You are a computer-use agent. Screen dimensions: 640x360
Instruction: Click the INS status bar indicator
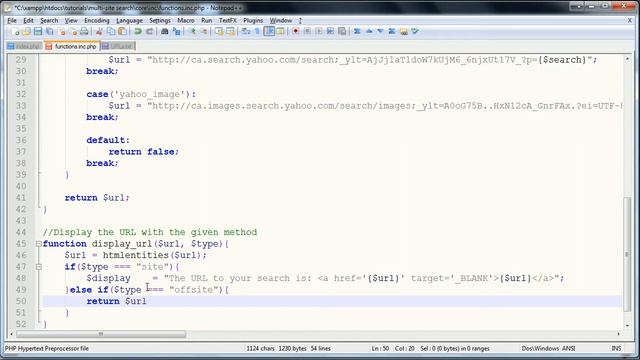tap(616, 349)
